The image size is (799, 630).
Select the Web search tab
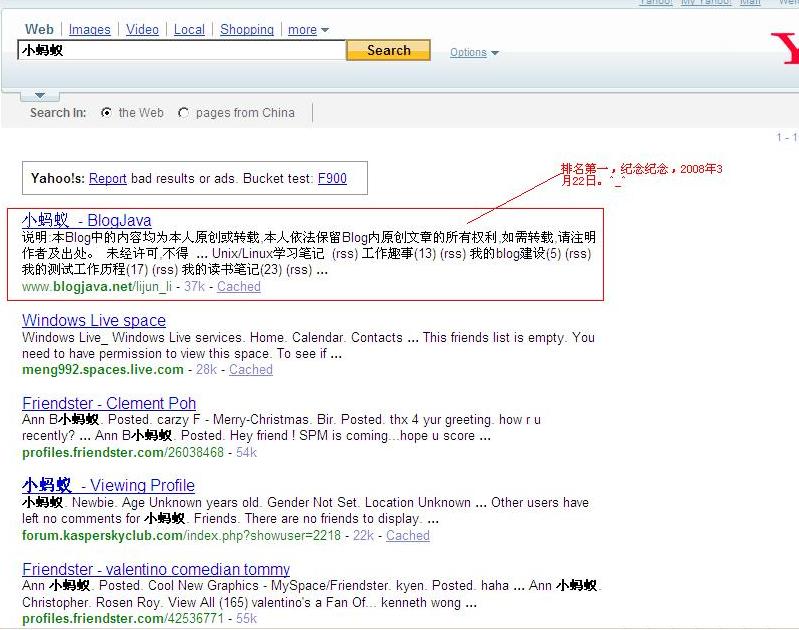tap(39, 30)
